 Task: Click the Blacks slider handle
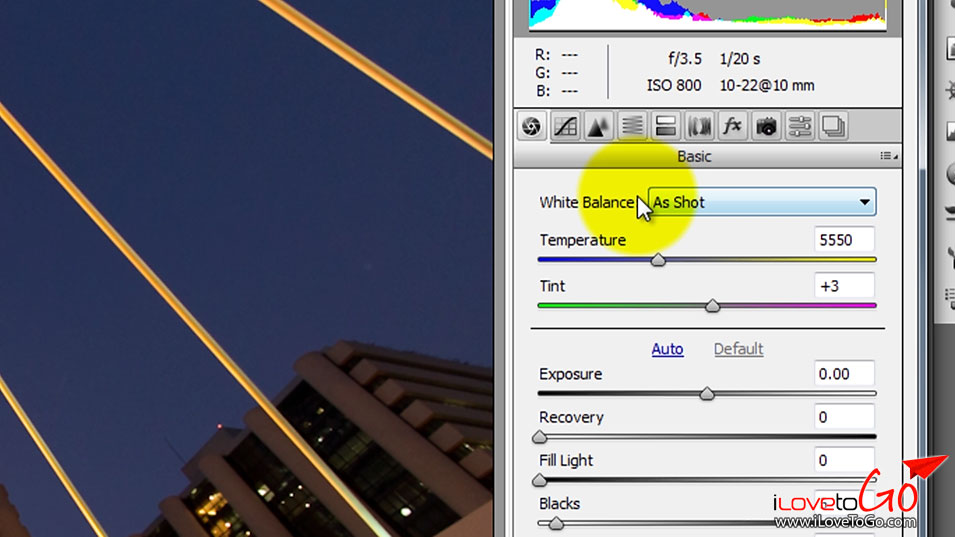pyautogui.click(x=555, y=524)
